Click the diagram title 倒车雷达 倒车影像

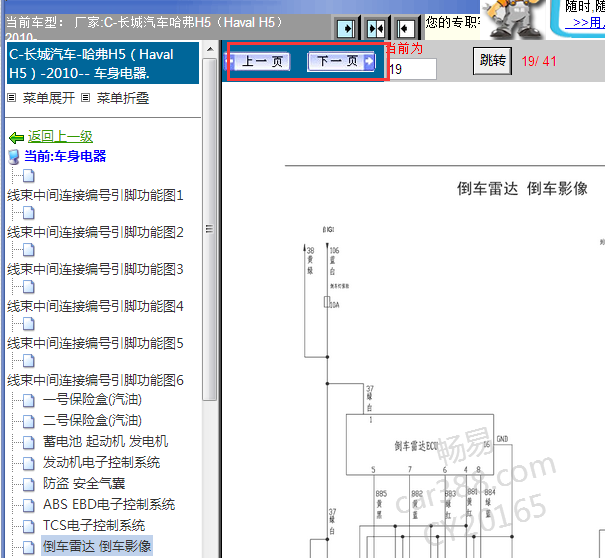coord(522,188)
